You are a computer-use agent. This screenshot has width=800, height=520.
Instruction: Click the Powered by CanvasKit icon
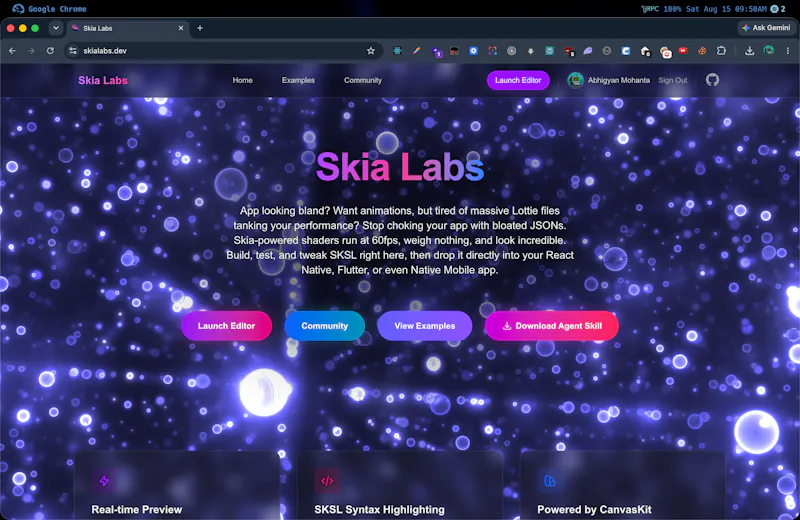click(549, 481)
